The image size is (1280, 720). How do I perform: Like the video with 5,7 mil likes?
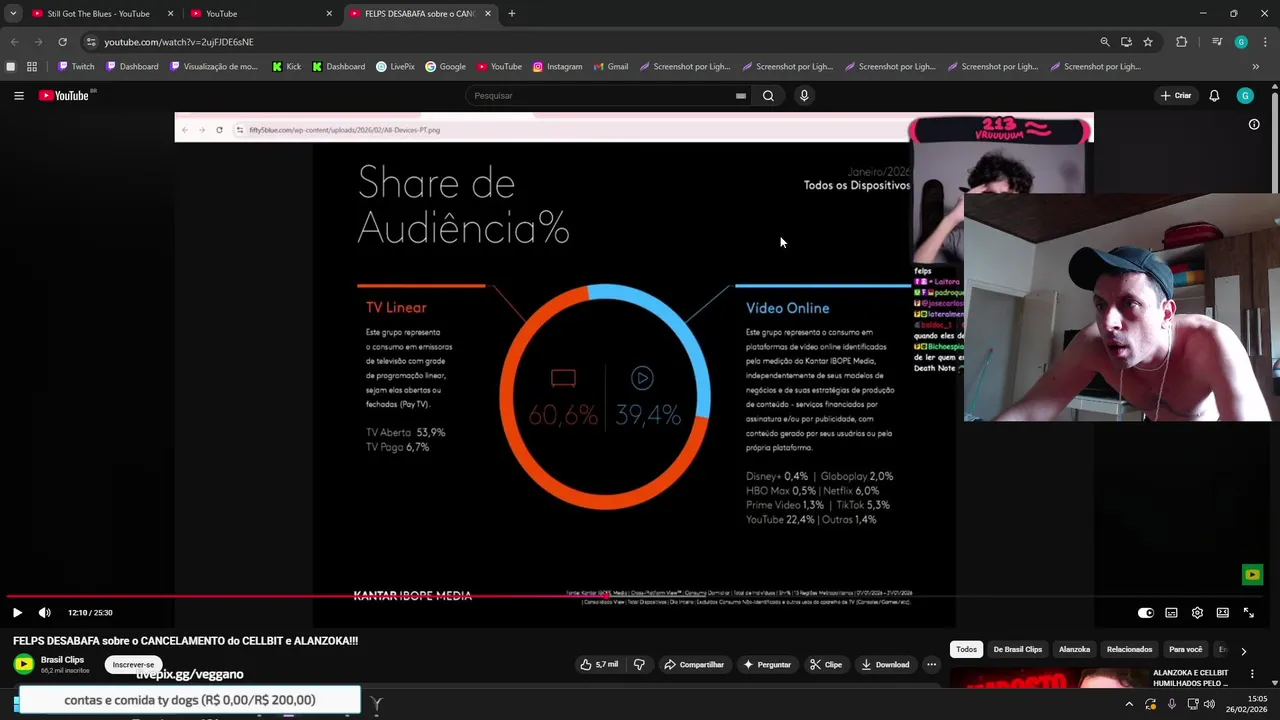point(599,664)
